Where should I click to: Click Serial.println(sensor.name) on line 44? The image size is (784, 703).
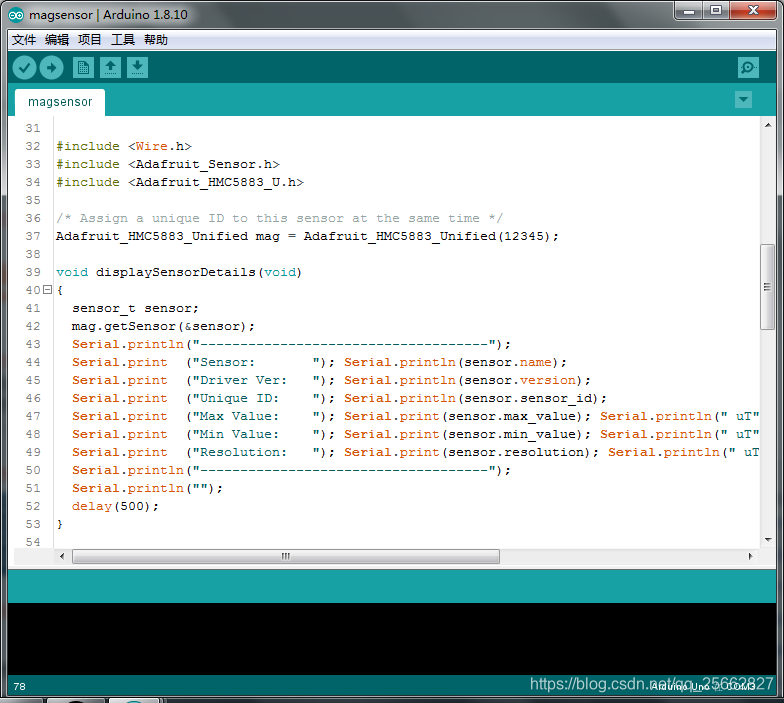[x=455, y=362]
